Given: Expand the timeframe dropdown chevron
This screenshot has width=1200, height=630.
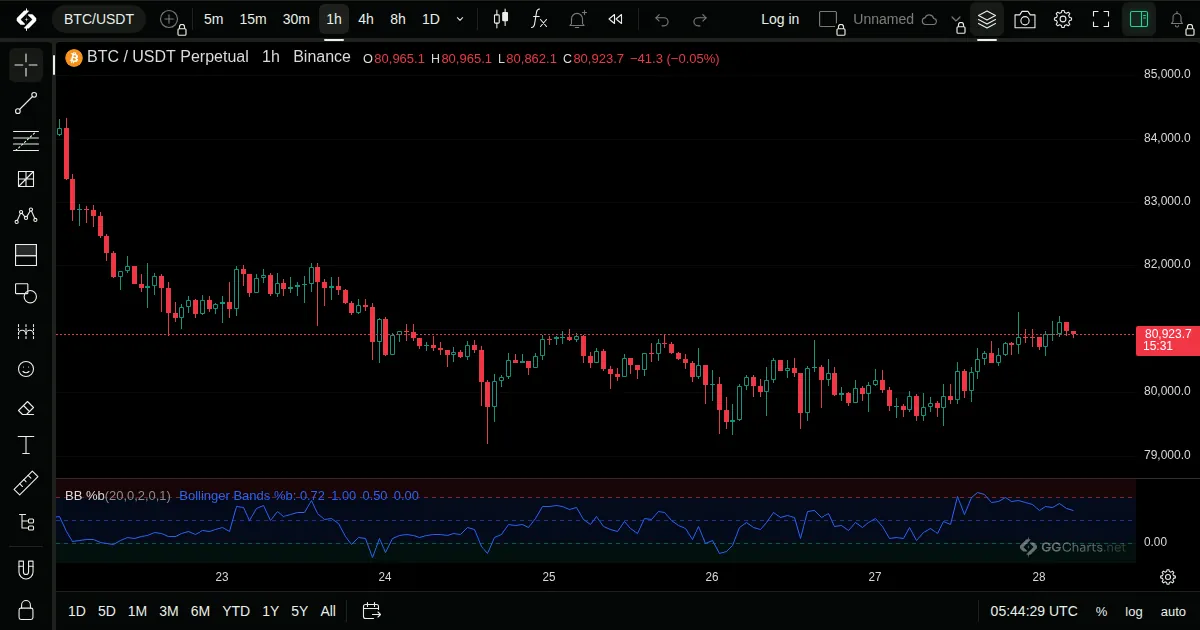Looking at the screenshot, I should pos(459,19).
